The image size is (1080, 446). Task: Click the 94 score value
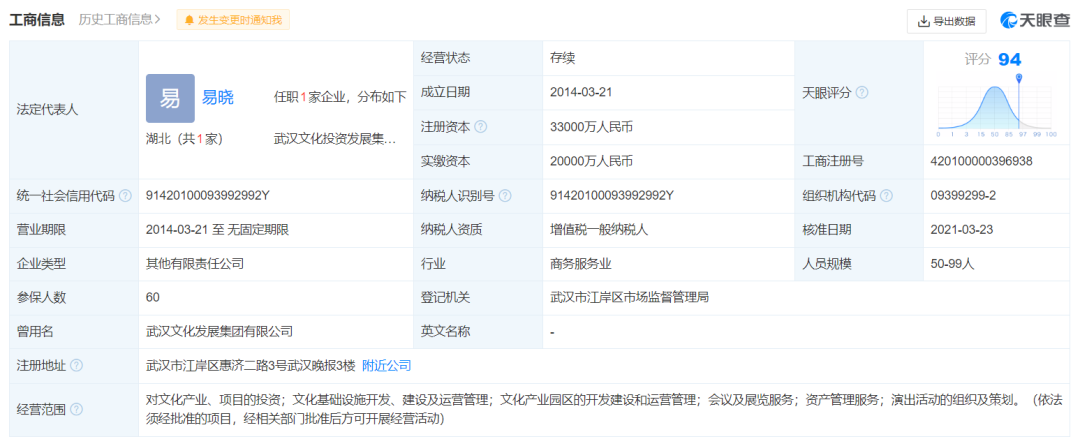pyautogui.click(x=1009, y=59)
